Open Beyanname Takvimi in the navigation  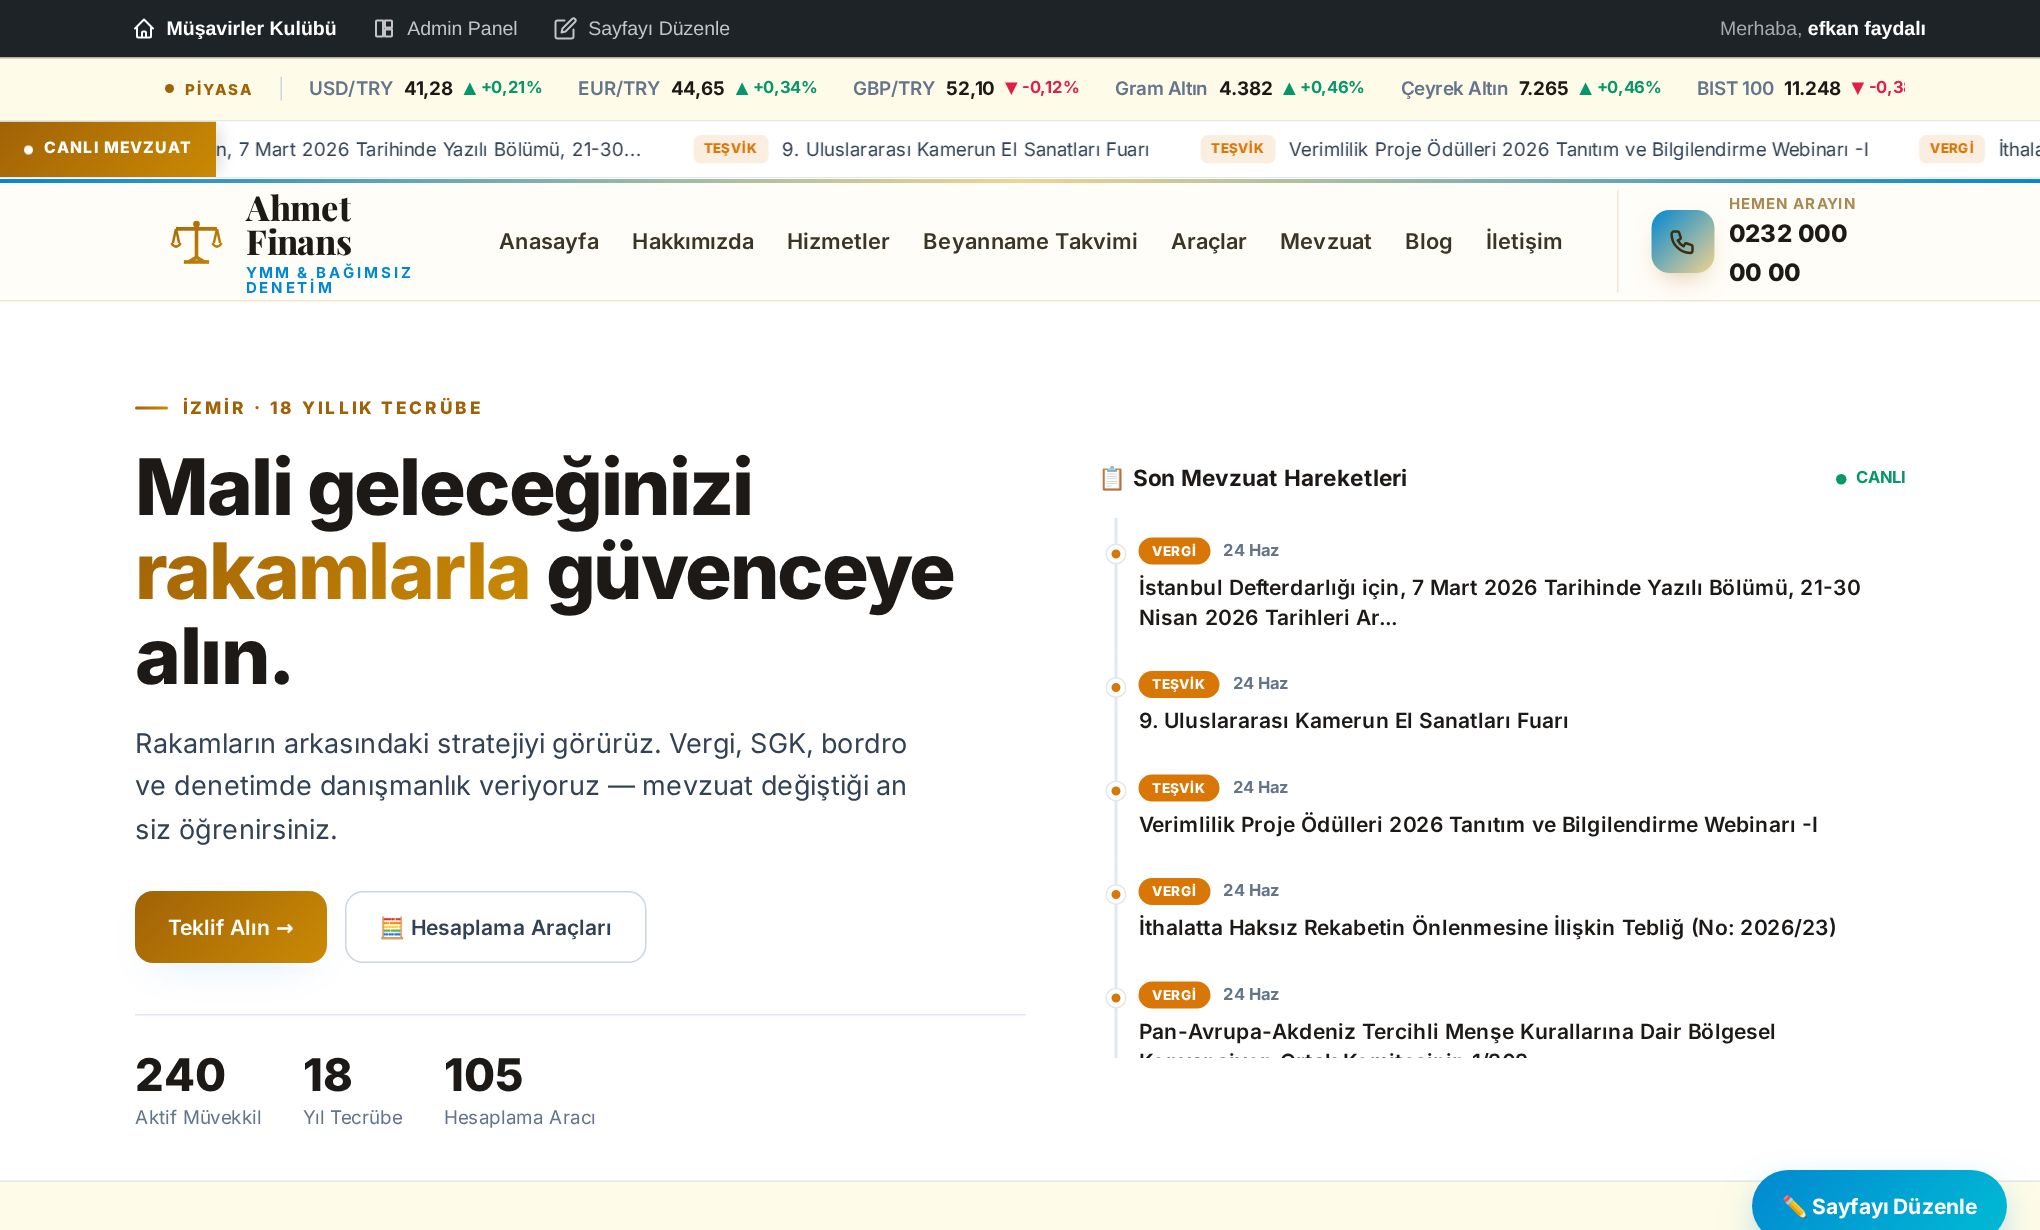[x=1030, y=242]
